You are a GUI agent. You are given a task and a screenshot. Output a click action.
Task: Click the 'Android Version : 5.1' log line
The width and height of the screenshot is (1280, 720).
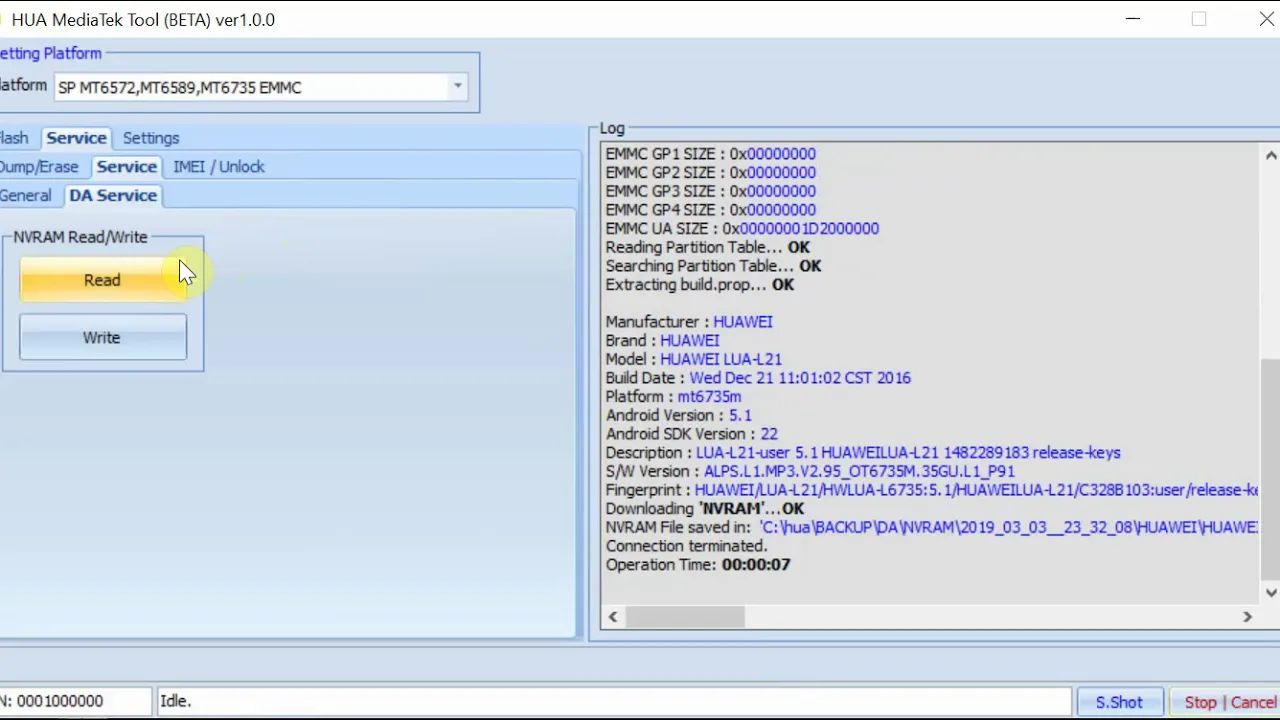click(x=678, y=415)
